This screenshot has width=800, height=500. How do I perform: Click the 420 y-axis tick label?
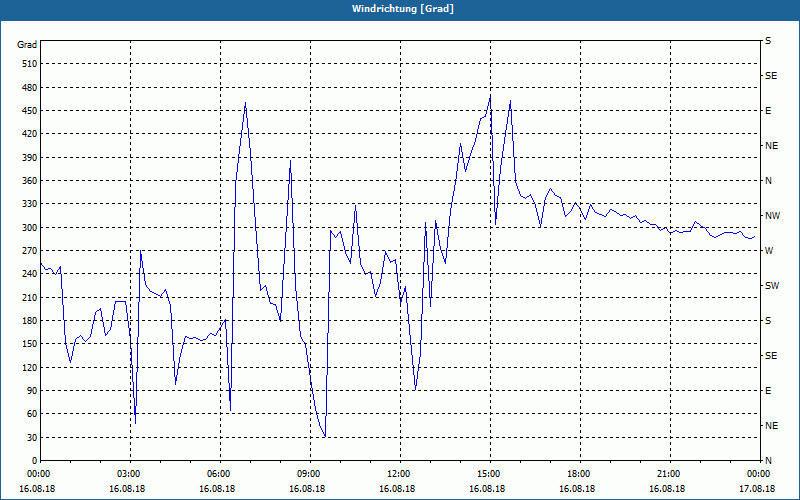point(31,134)
